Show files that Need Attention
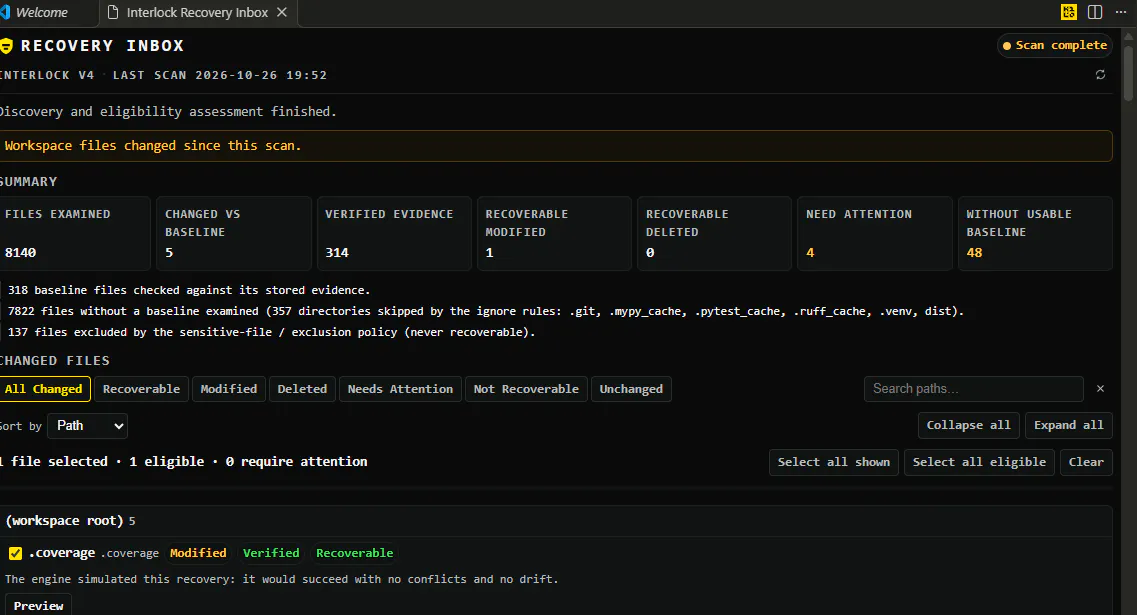This screenshot has width=1137, height=615. pos(400,389)
